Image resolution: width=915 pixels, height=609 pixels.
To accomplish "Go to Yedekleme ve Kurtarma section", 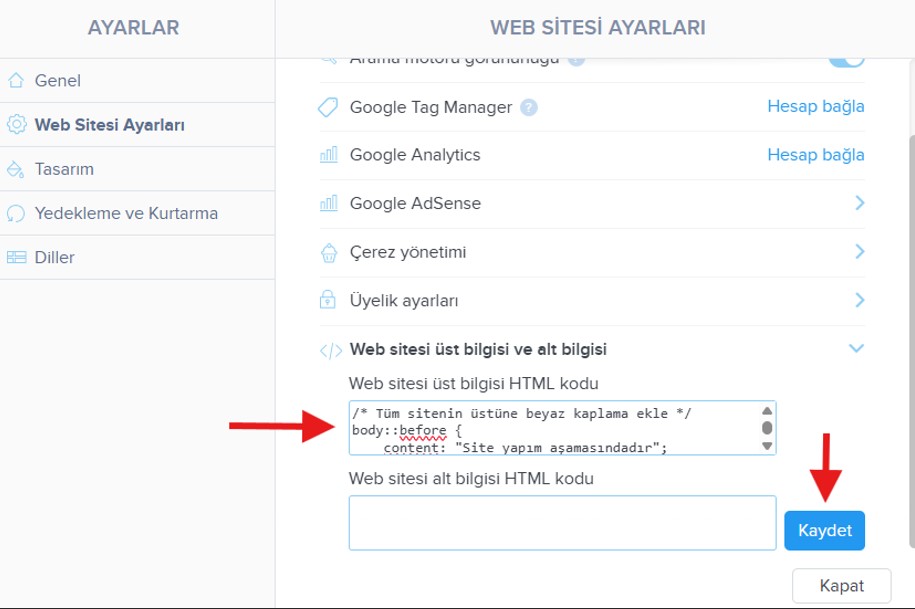I will [x=126, y=213].
